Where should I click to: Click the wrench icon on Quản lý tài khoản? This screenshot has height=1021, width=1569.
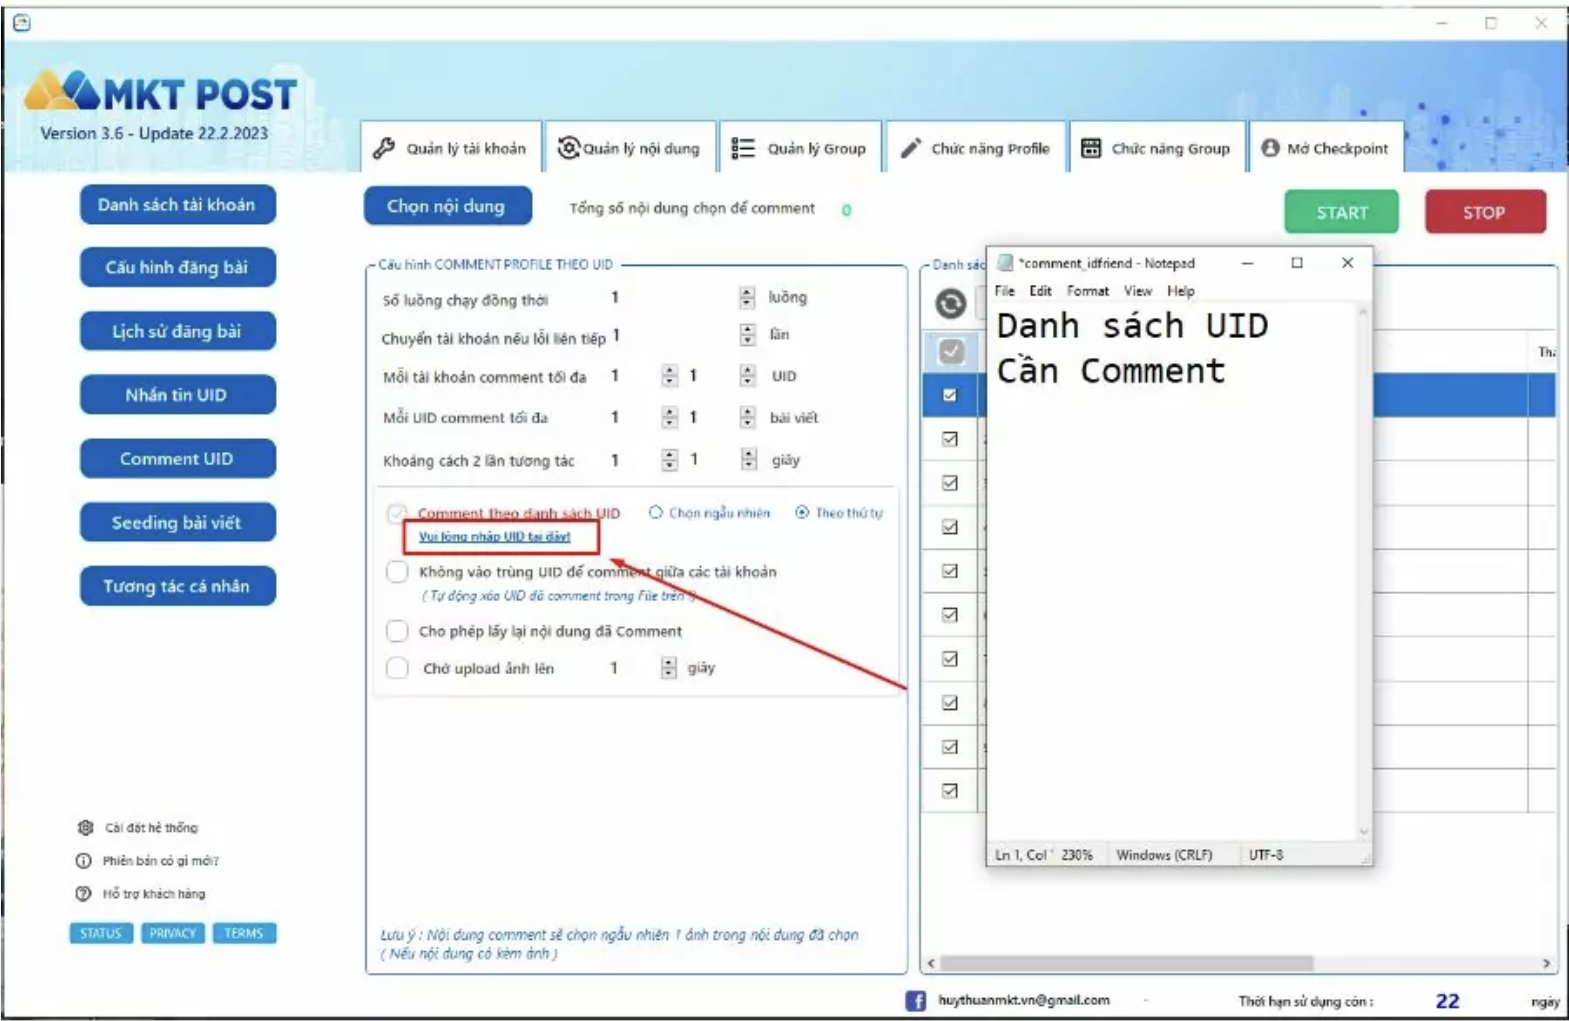(384, 148)
